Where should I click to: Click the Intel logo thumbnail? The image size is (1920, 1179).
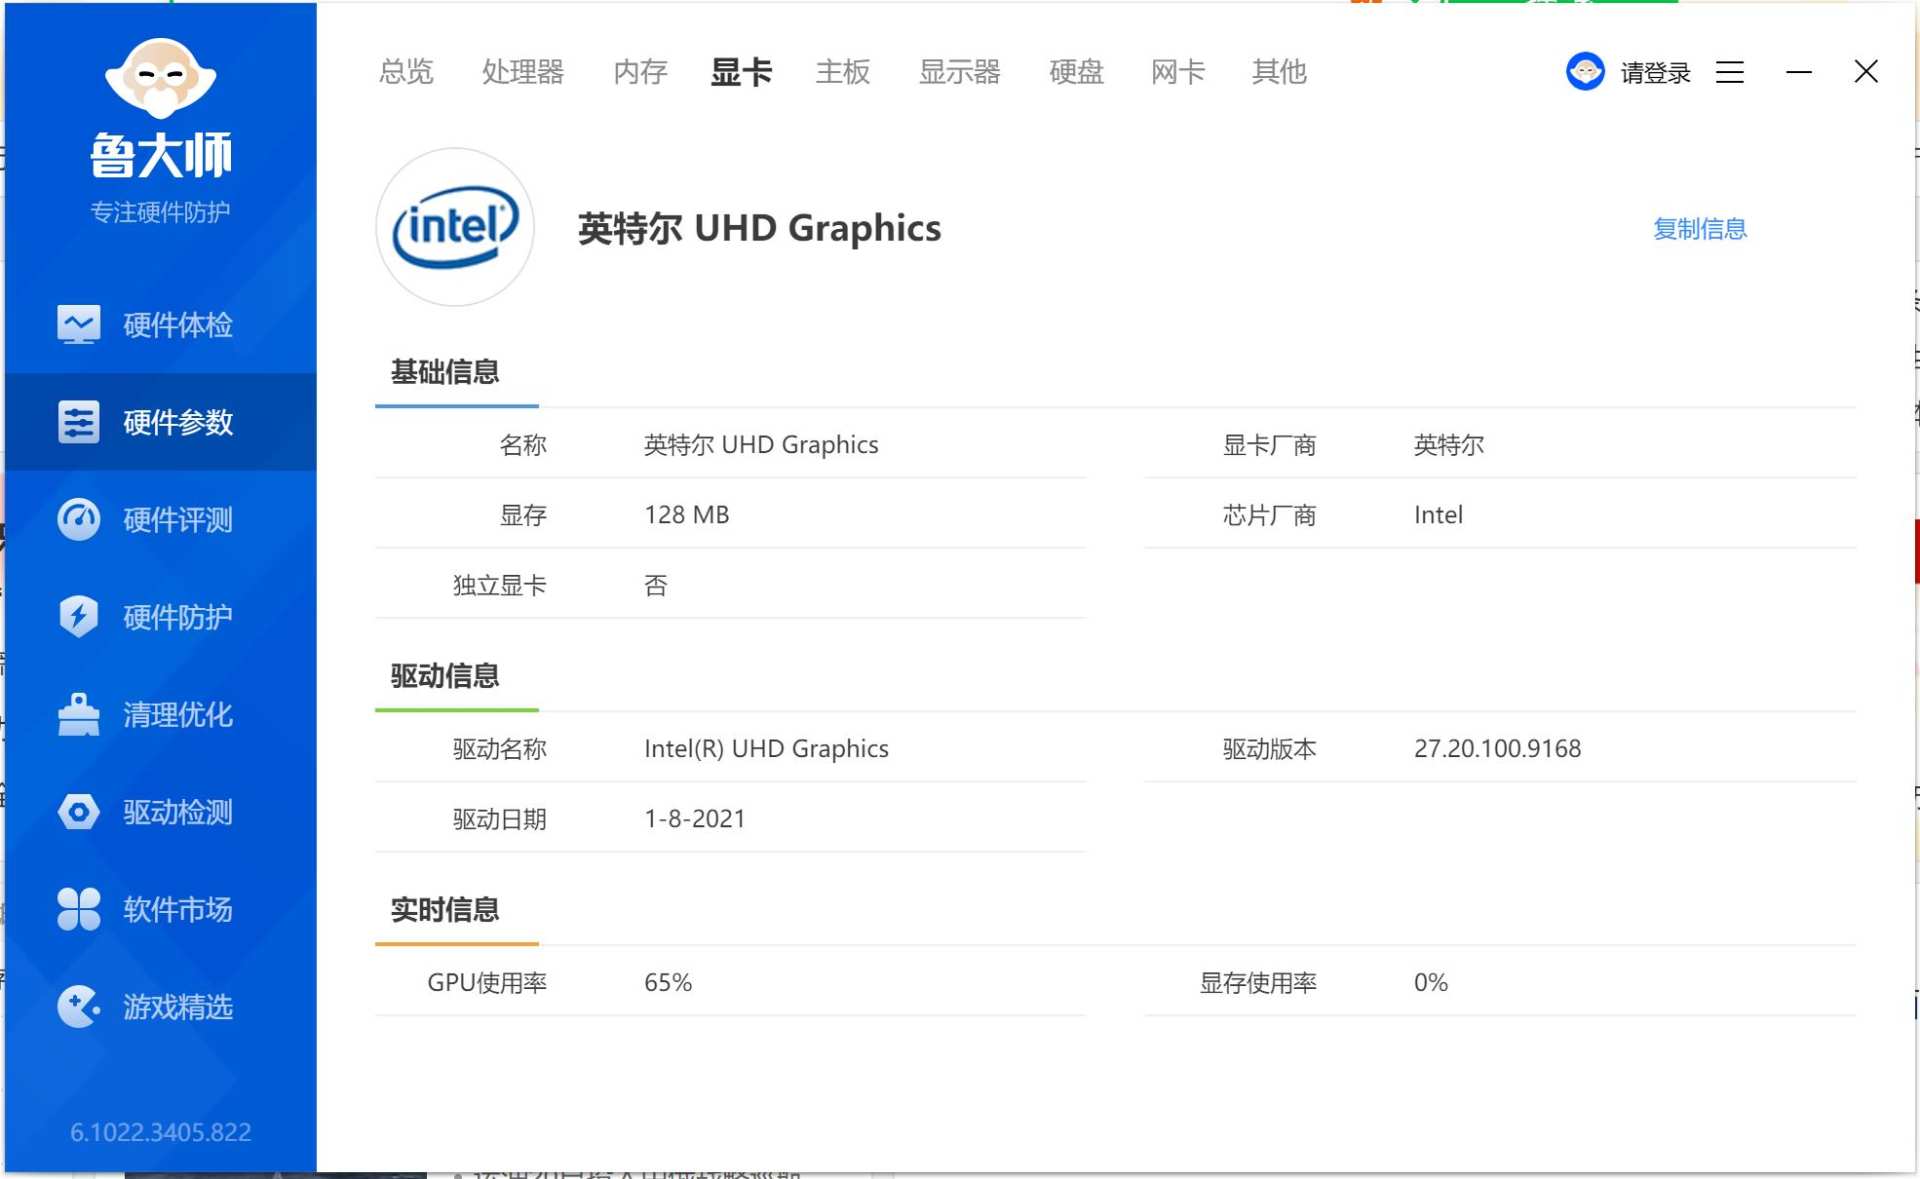(455, 227)
